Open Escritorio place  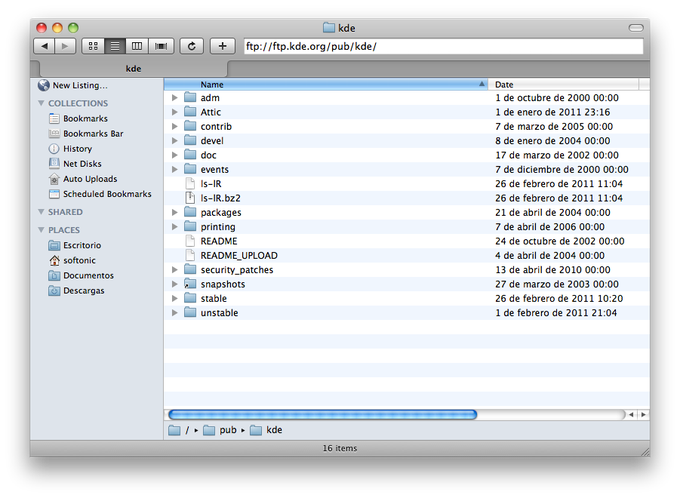[75, 246]
